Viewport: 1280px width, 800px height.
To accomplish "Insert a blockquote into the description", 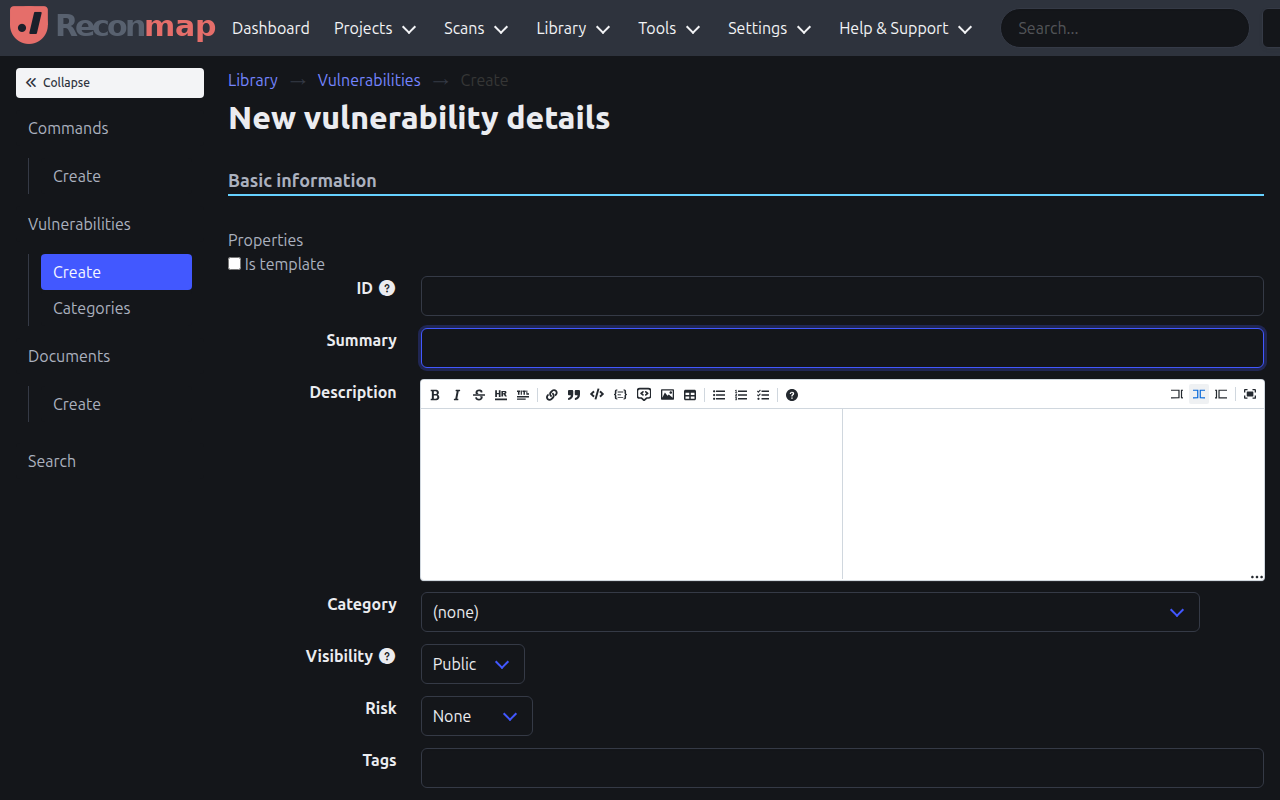I will (574, 394).
